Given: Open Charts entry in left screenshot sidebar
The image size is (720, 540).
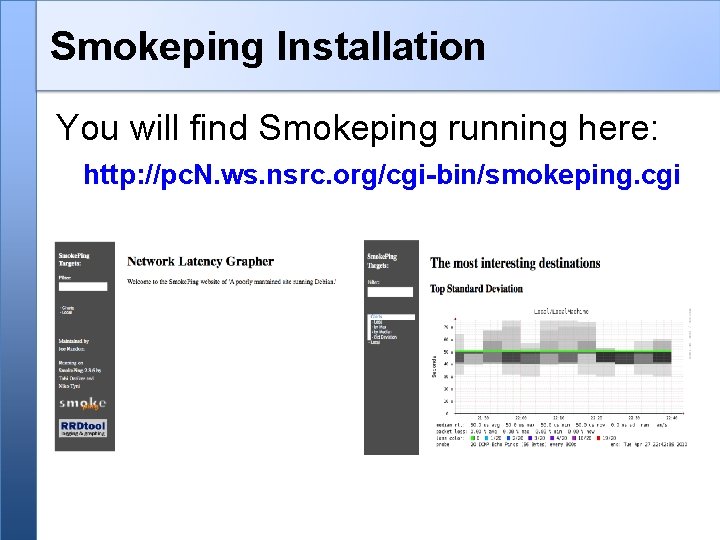Looking at the screenshot, I should pyautogui.click(x=68, y=308).
